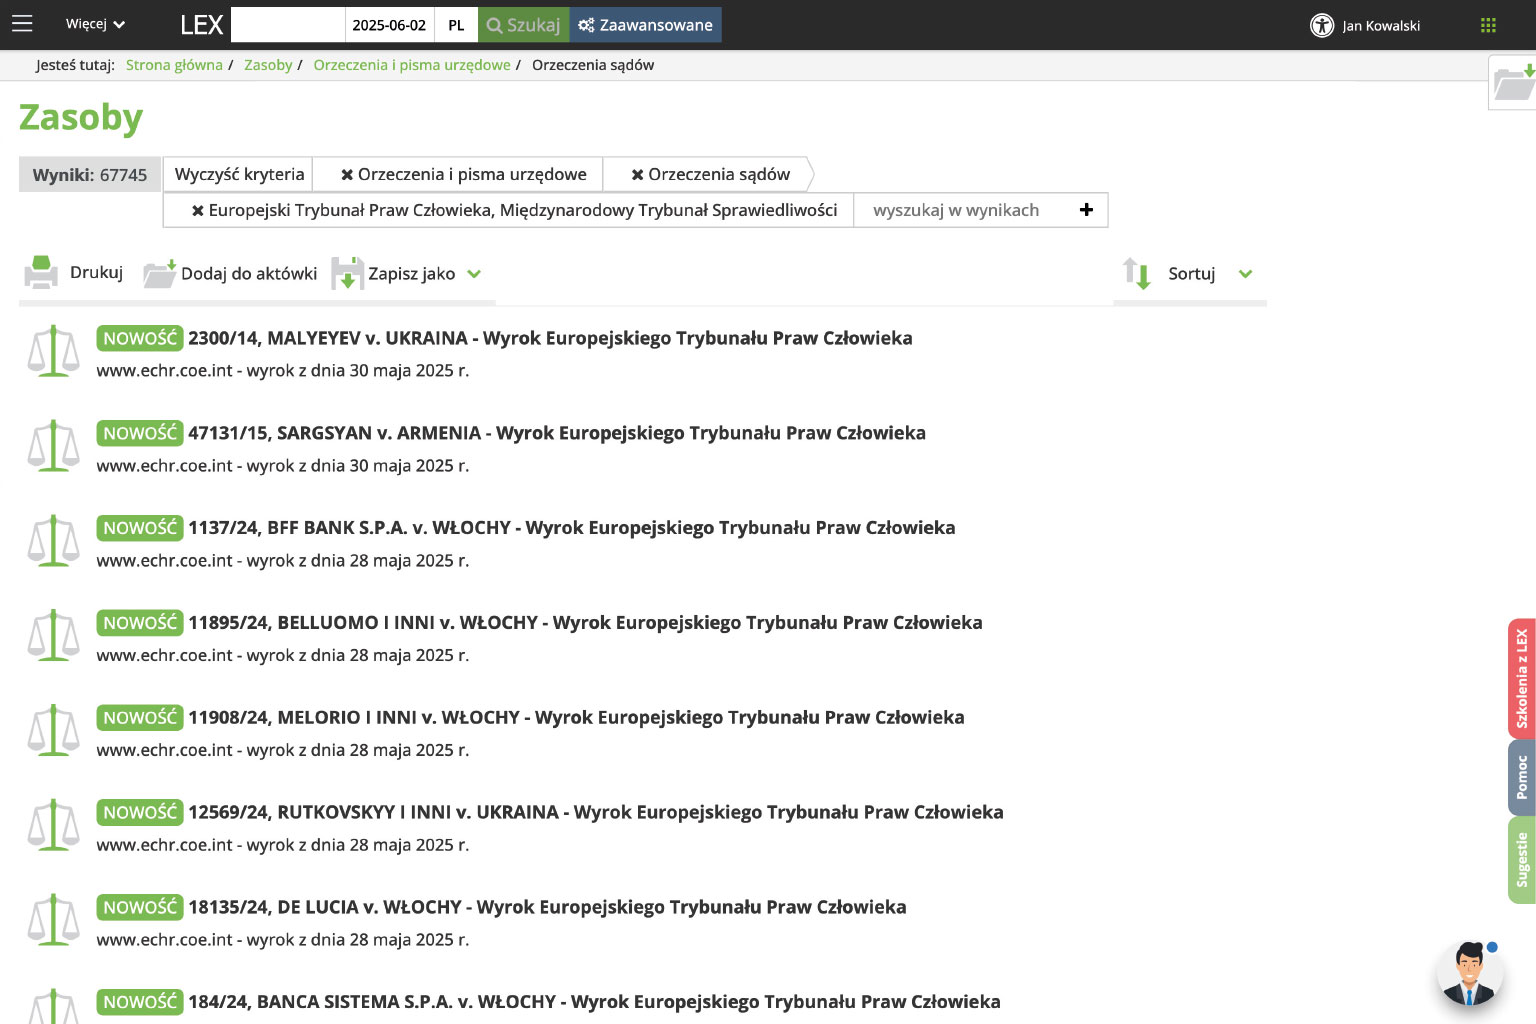Open the accessibility icon beside Jan Kowalski
1536x1024 pixels.
click(1322, 25)
